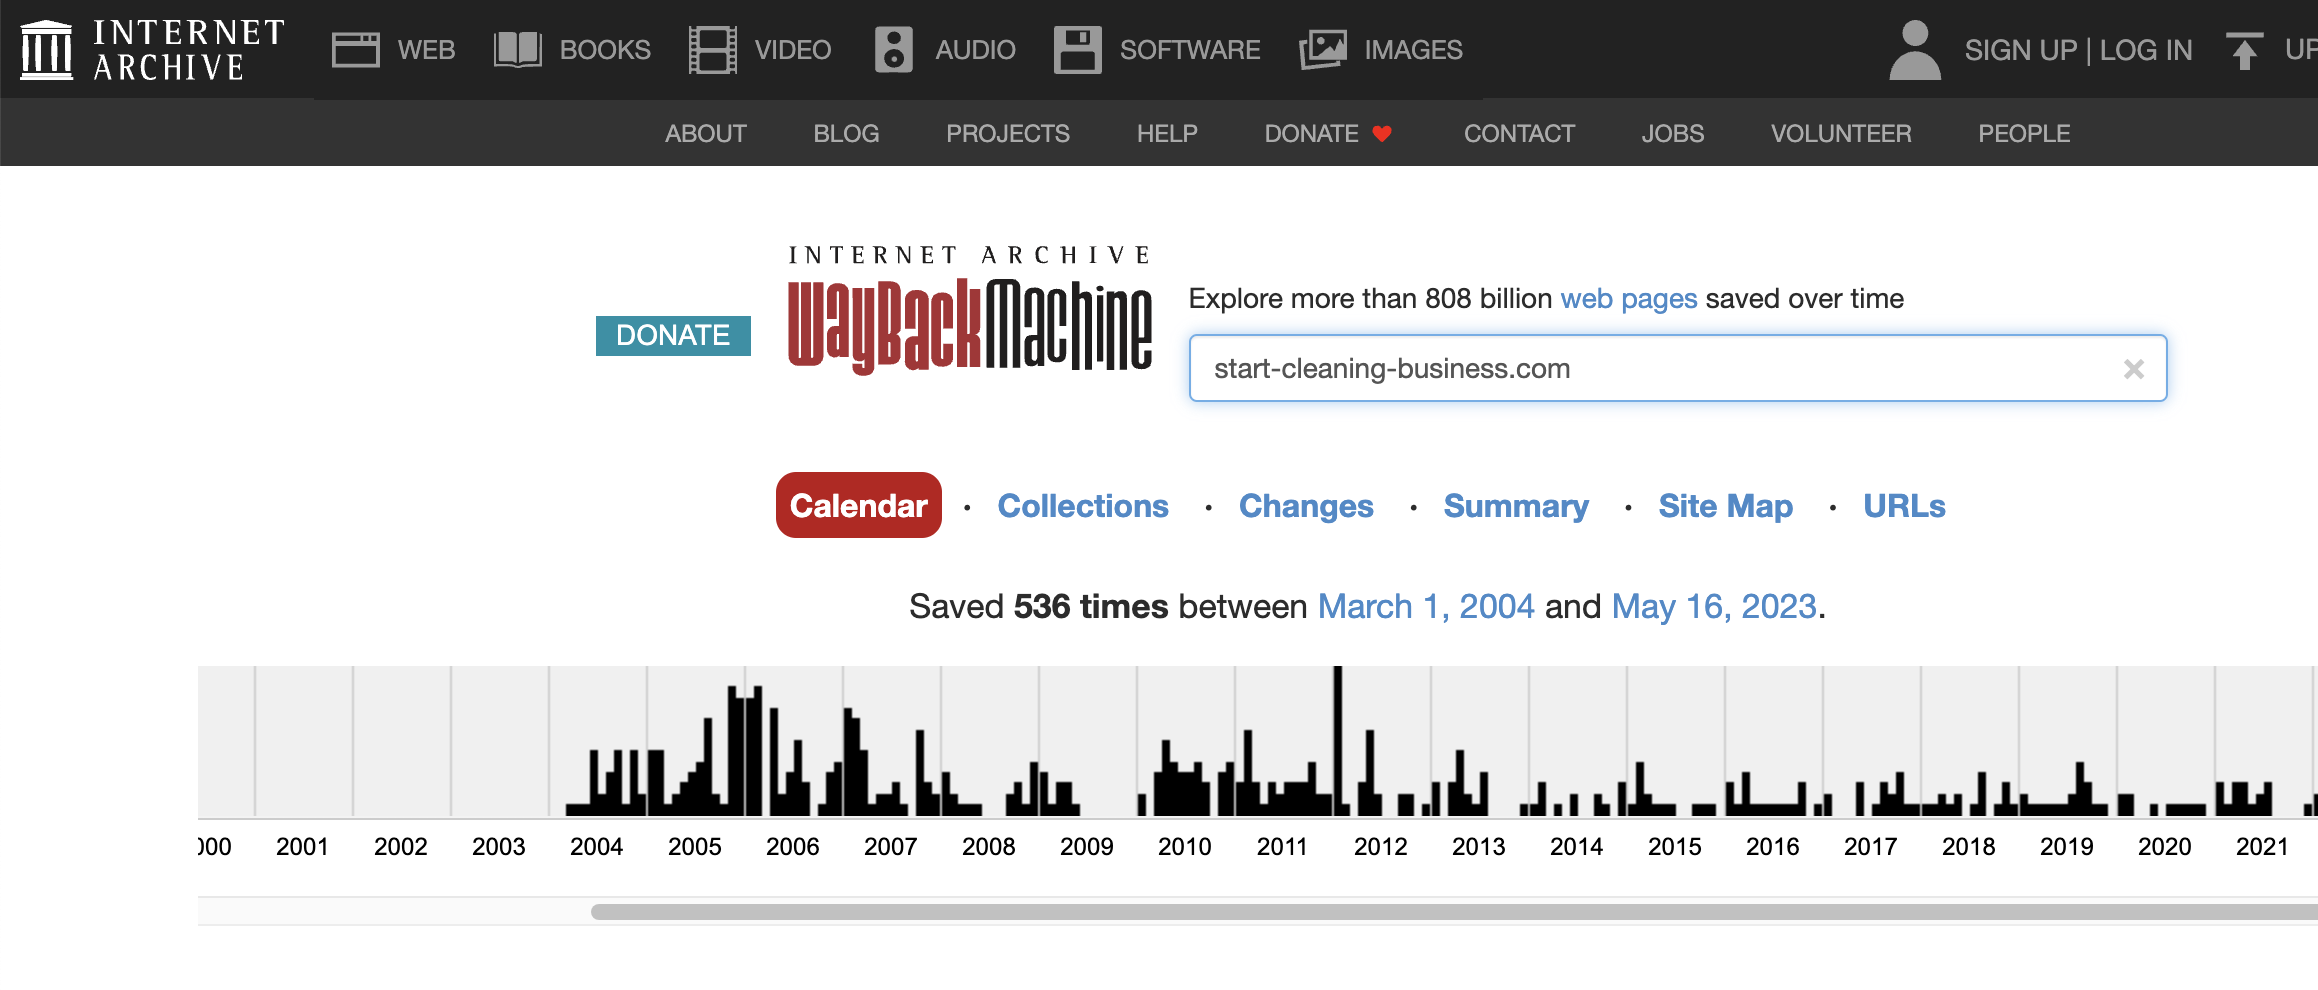
Task: Click the user avatar icon
Action: [x=1914, y=50]
